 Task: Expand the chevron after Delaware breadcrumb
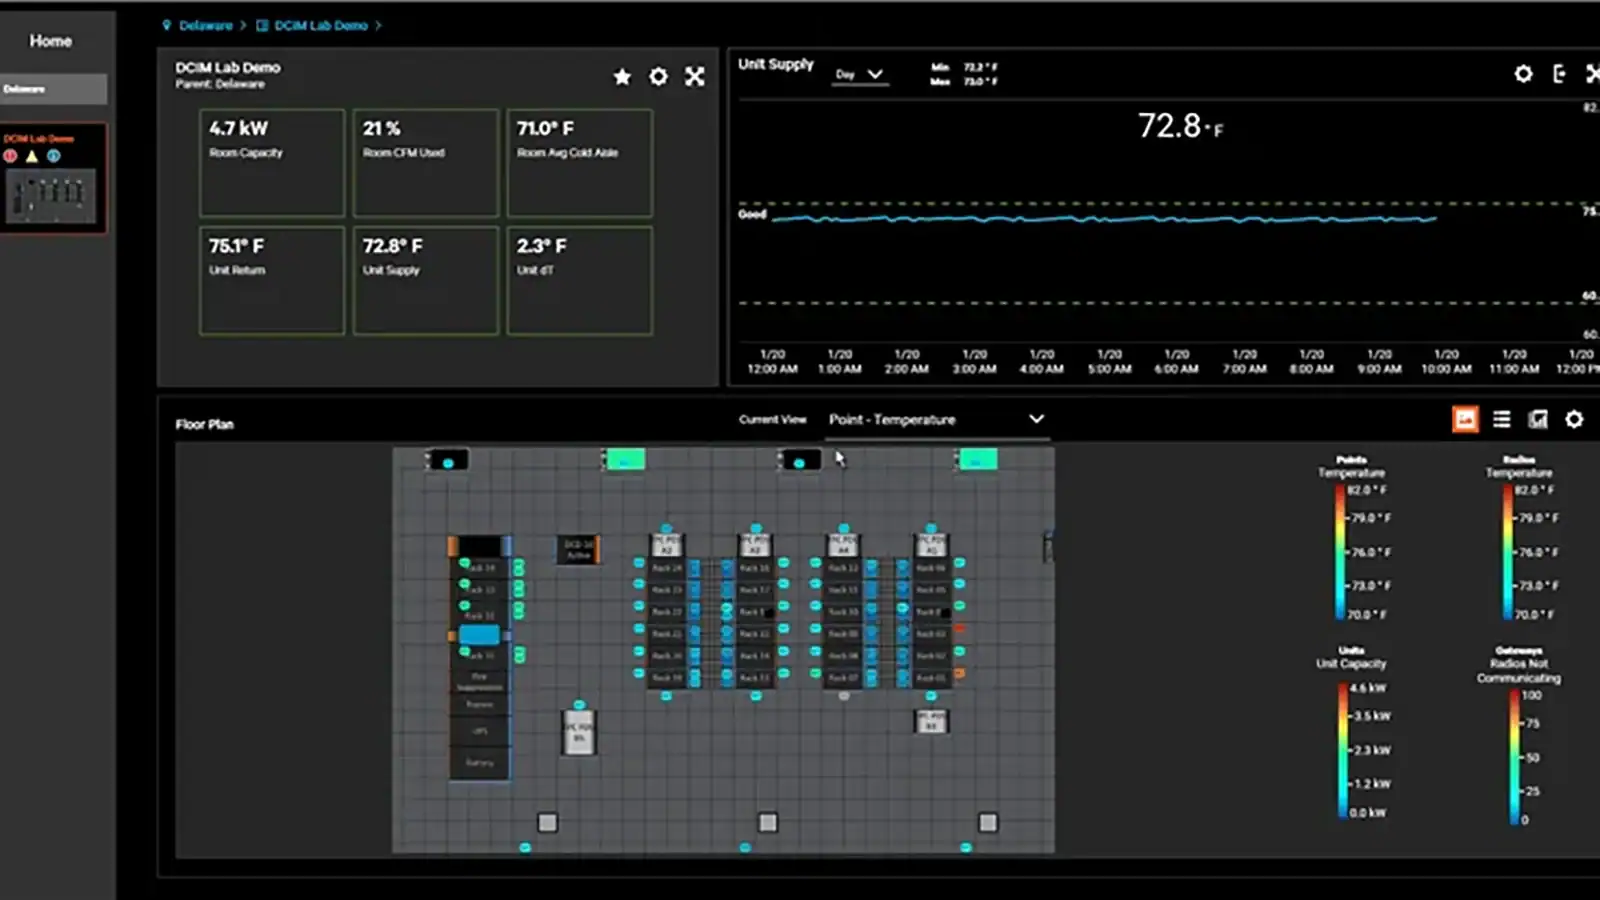point(243,25)
